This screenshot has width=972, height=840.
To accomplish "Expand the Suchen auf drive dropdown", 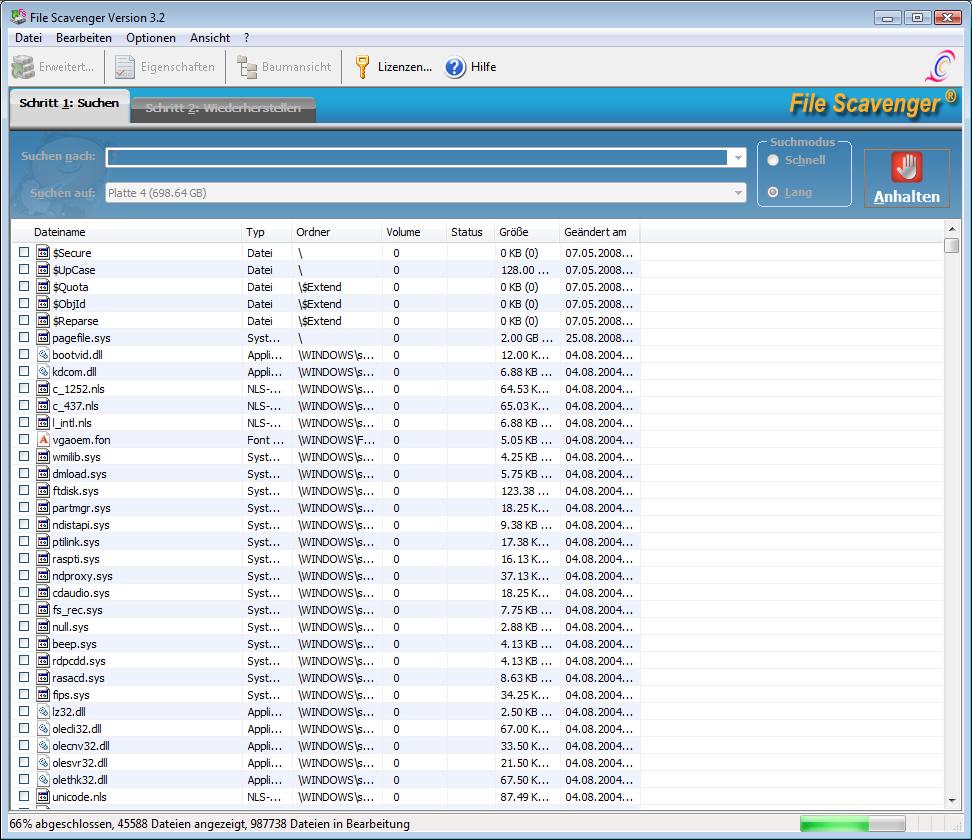I will coord(738,193).
